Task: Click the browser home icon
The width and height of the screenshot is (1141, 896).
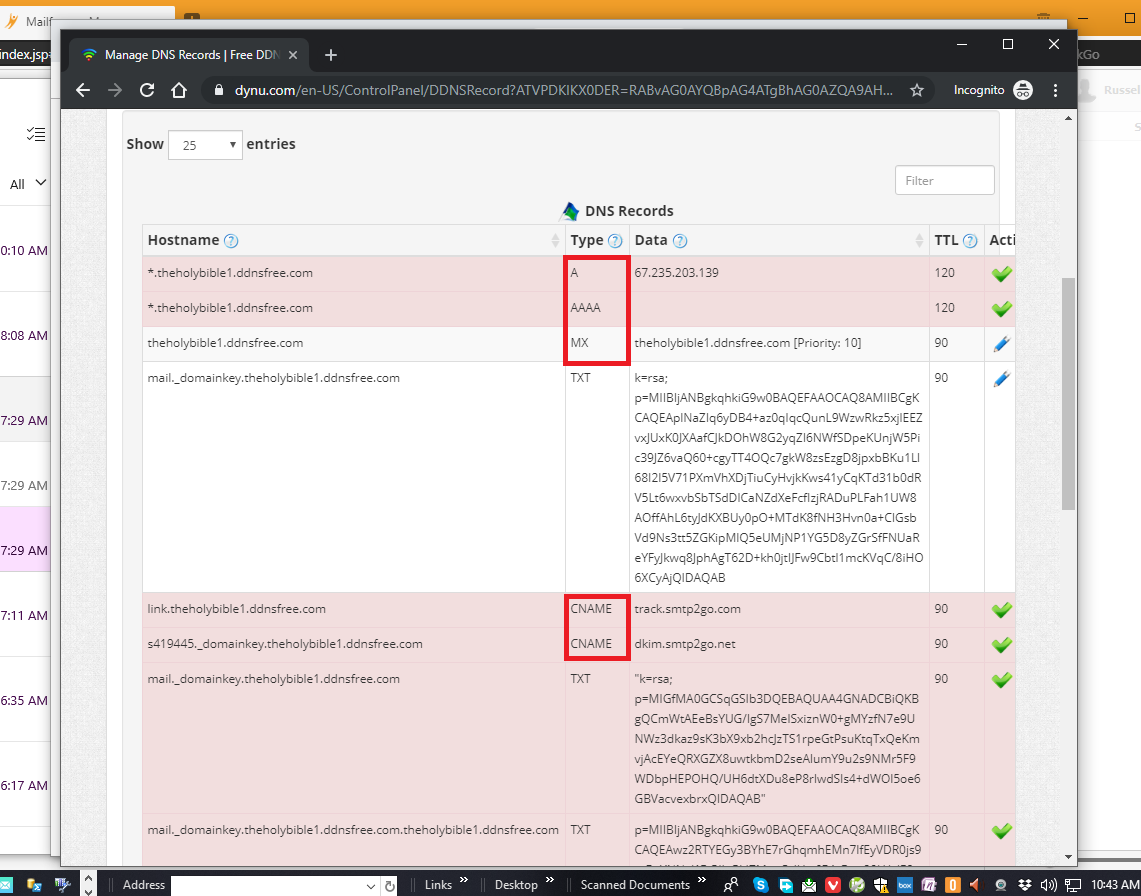Action: [179, 90]
